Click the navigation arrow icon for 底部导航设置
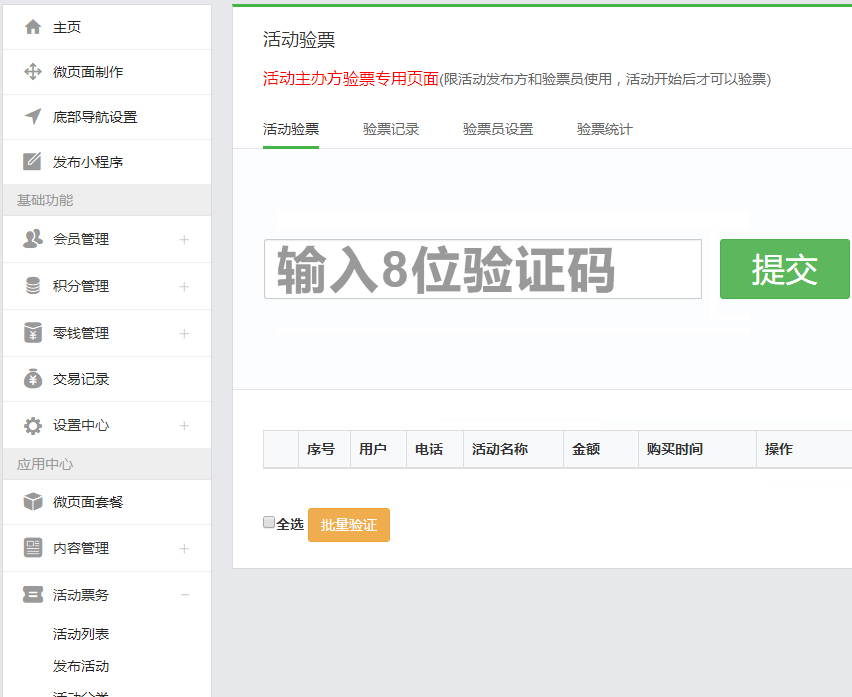Screen dimensions: 852x697 point(33,117)
